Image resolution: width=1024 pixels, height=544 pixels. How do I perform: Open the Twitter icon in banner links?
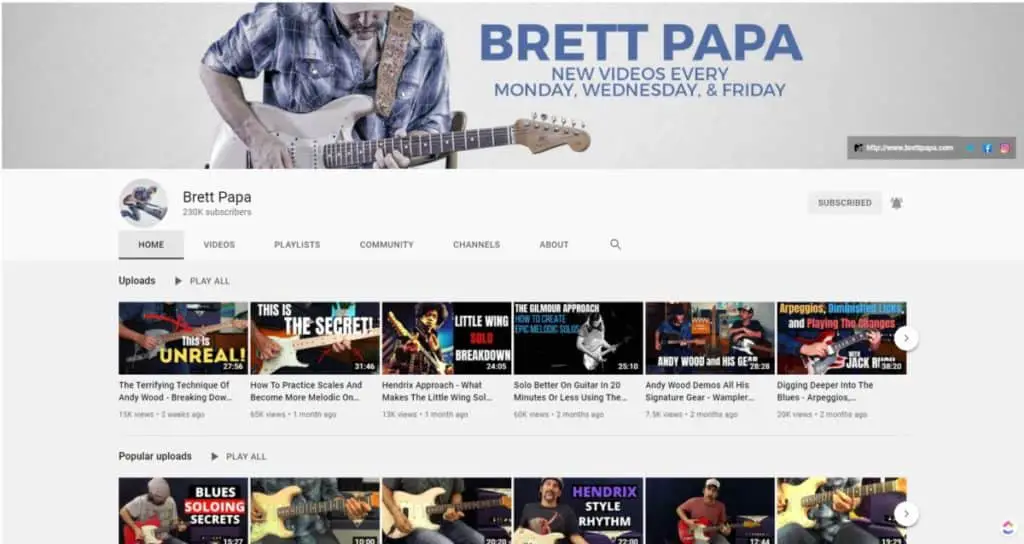pyautogui.click(x=970, y=148)
